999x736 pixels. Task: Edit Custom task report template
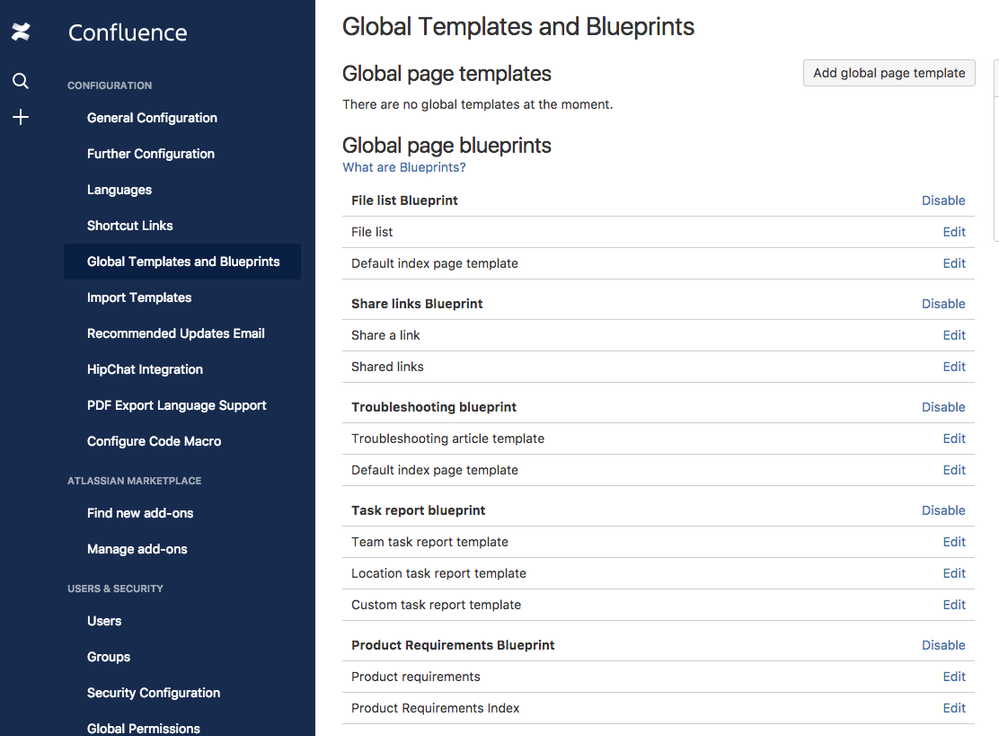tap(954, 605)
